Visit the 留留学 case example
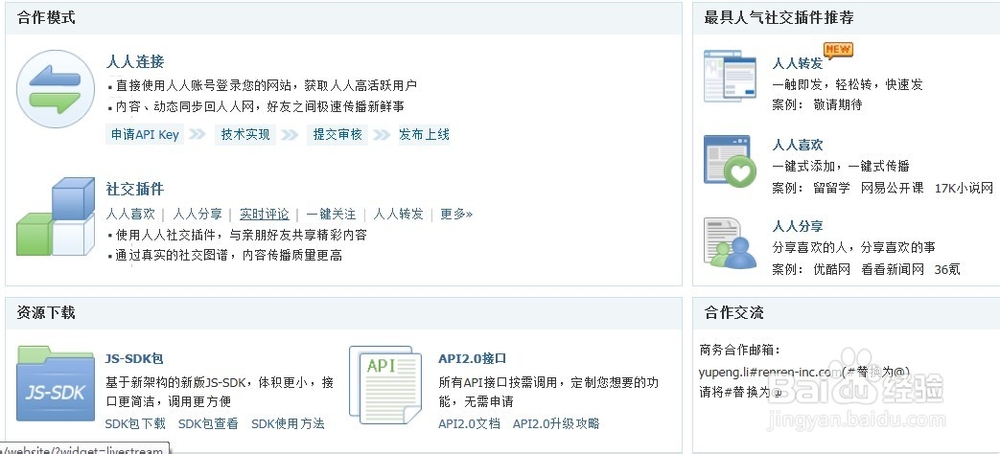1000x454 pixels. click(832, 188)
